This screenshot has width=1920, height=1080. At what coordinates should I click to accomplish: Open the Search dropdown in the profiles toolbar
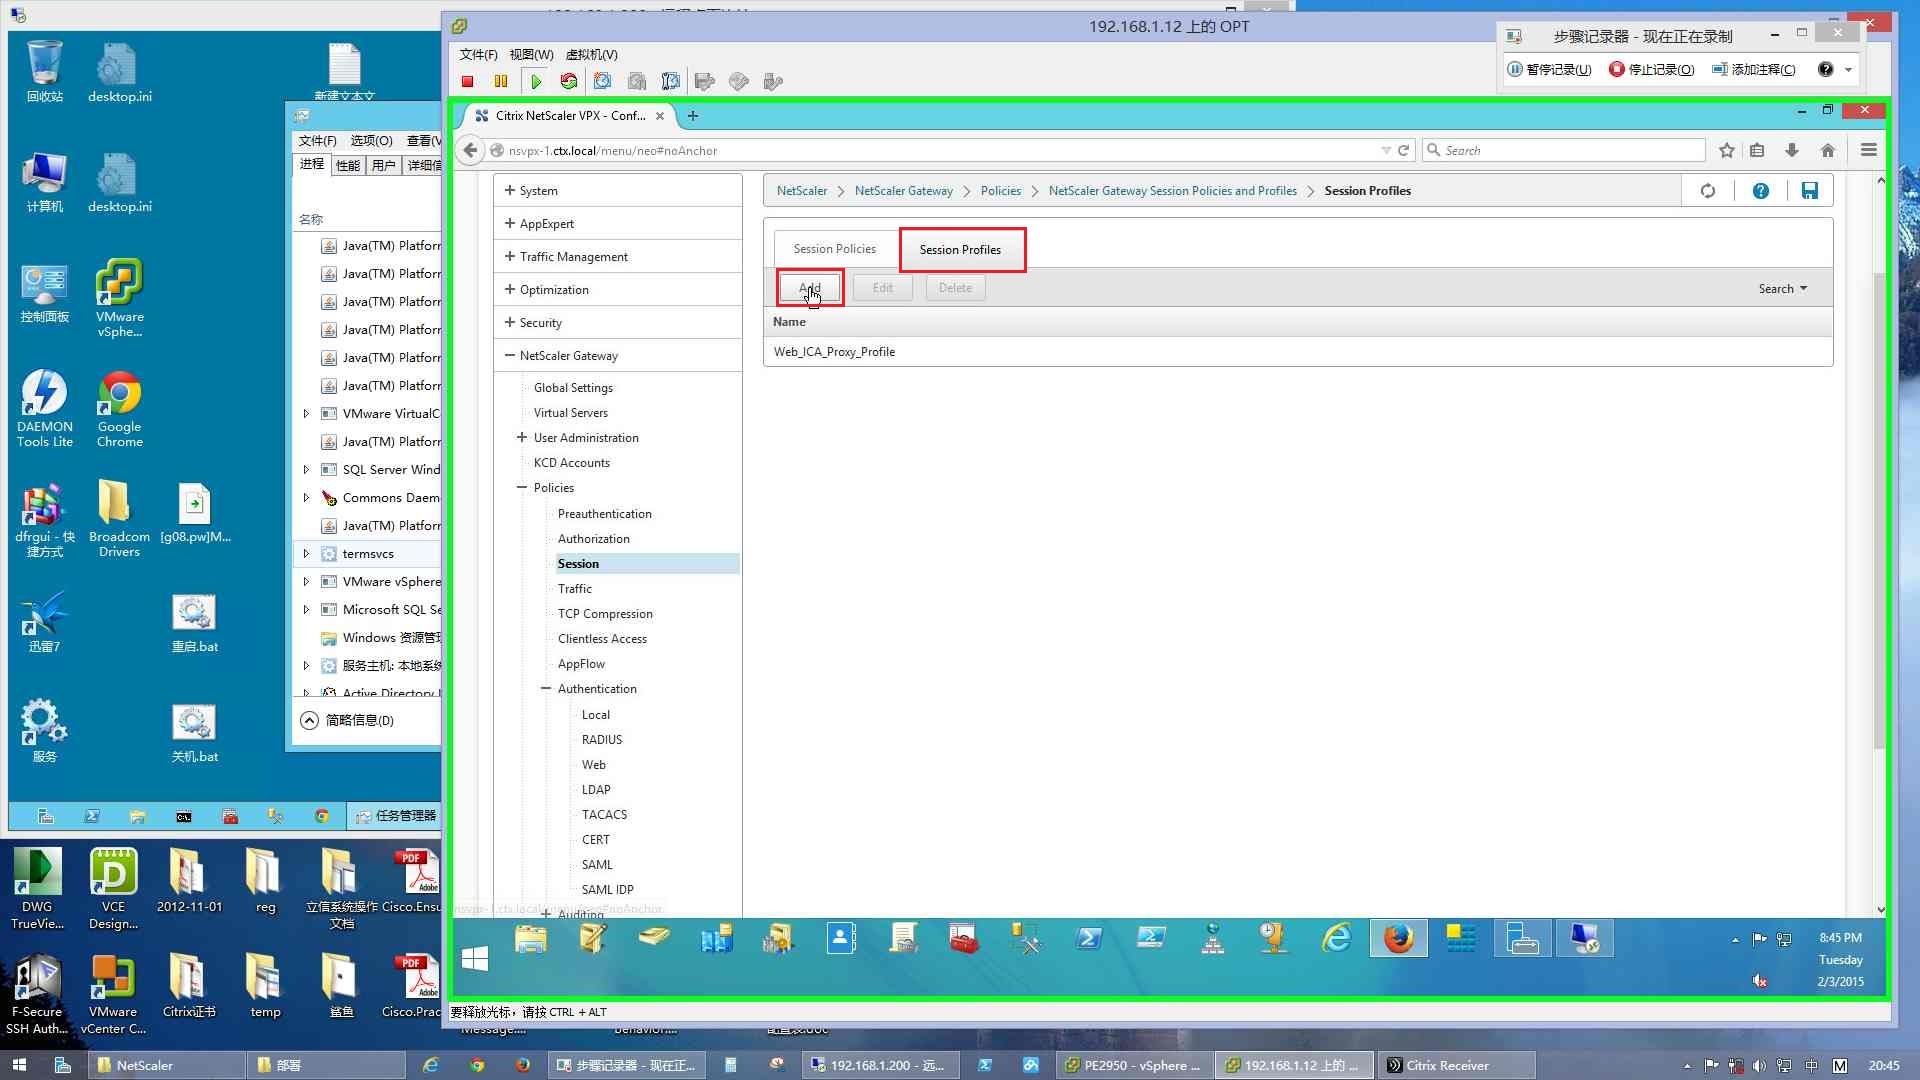click(1783, 289)
